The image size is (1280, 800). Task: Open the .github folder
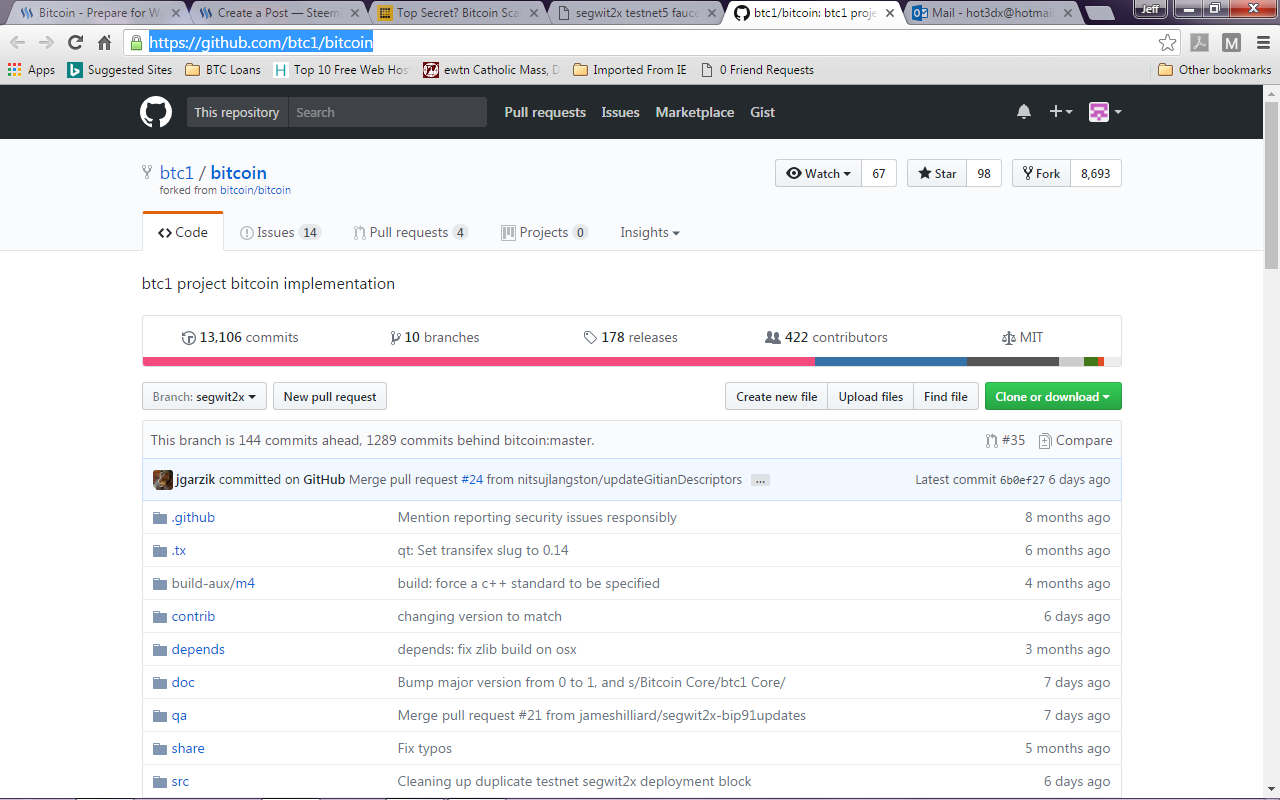[x=193, y=517]
